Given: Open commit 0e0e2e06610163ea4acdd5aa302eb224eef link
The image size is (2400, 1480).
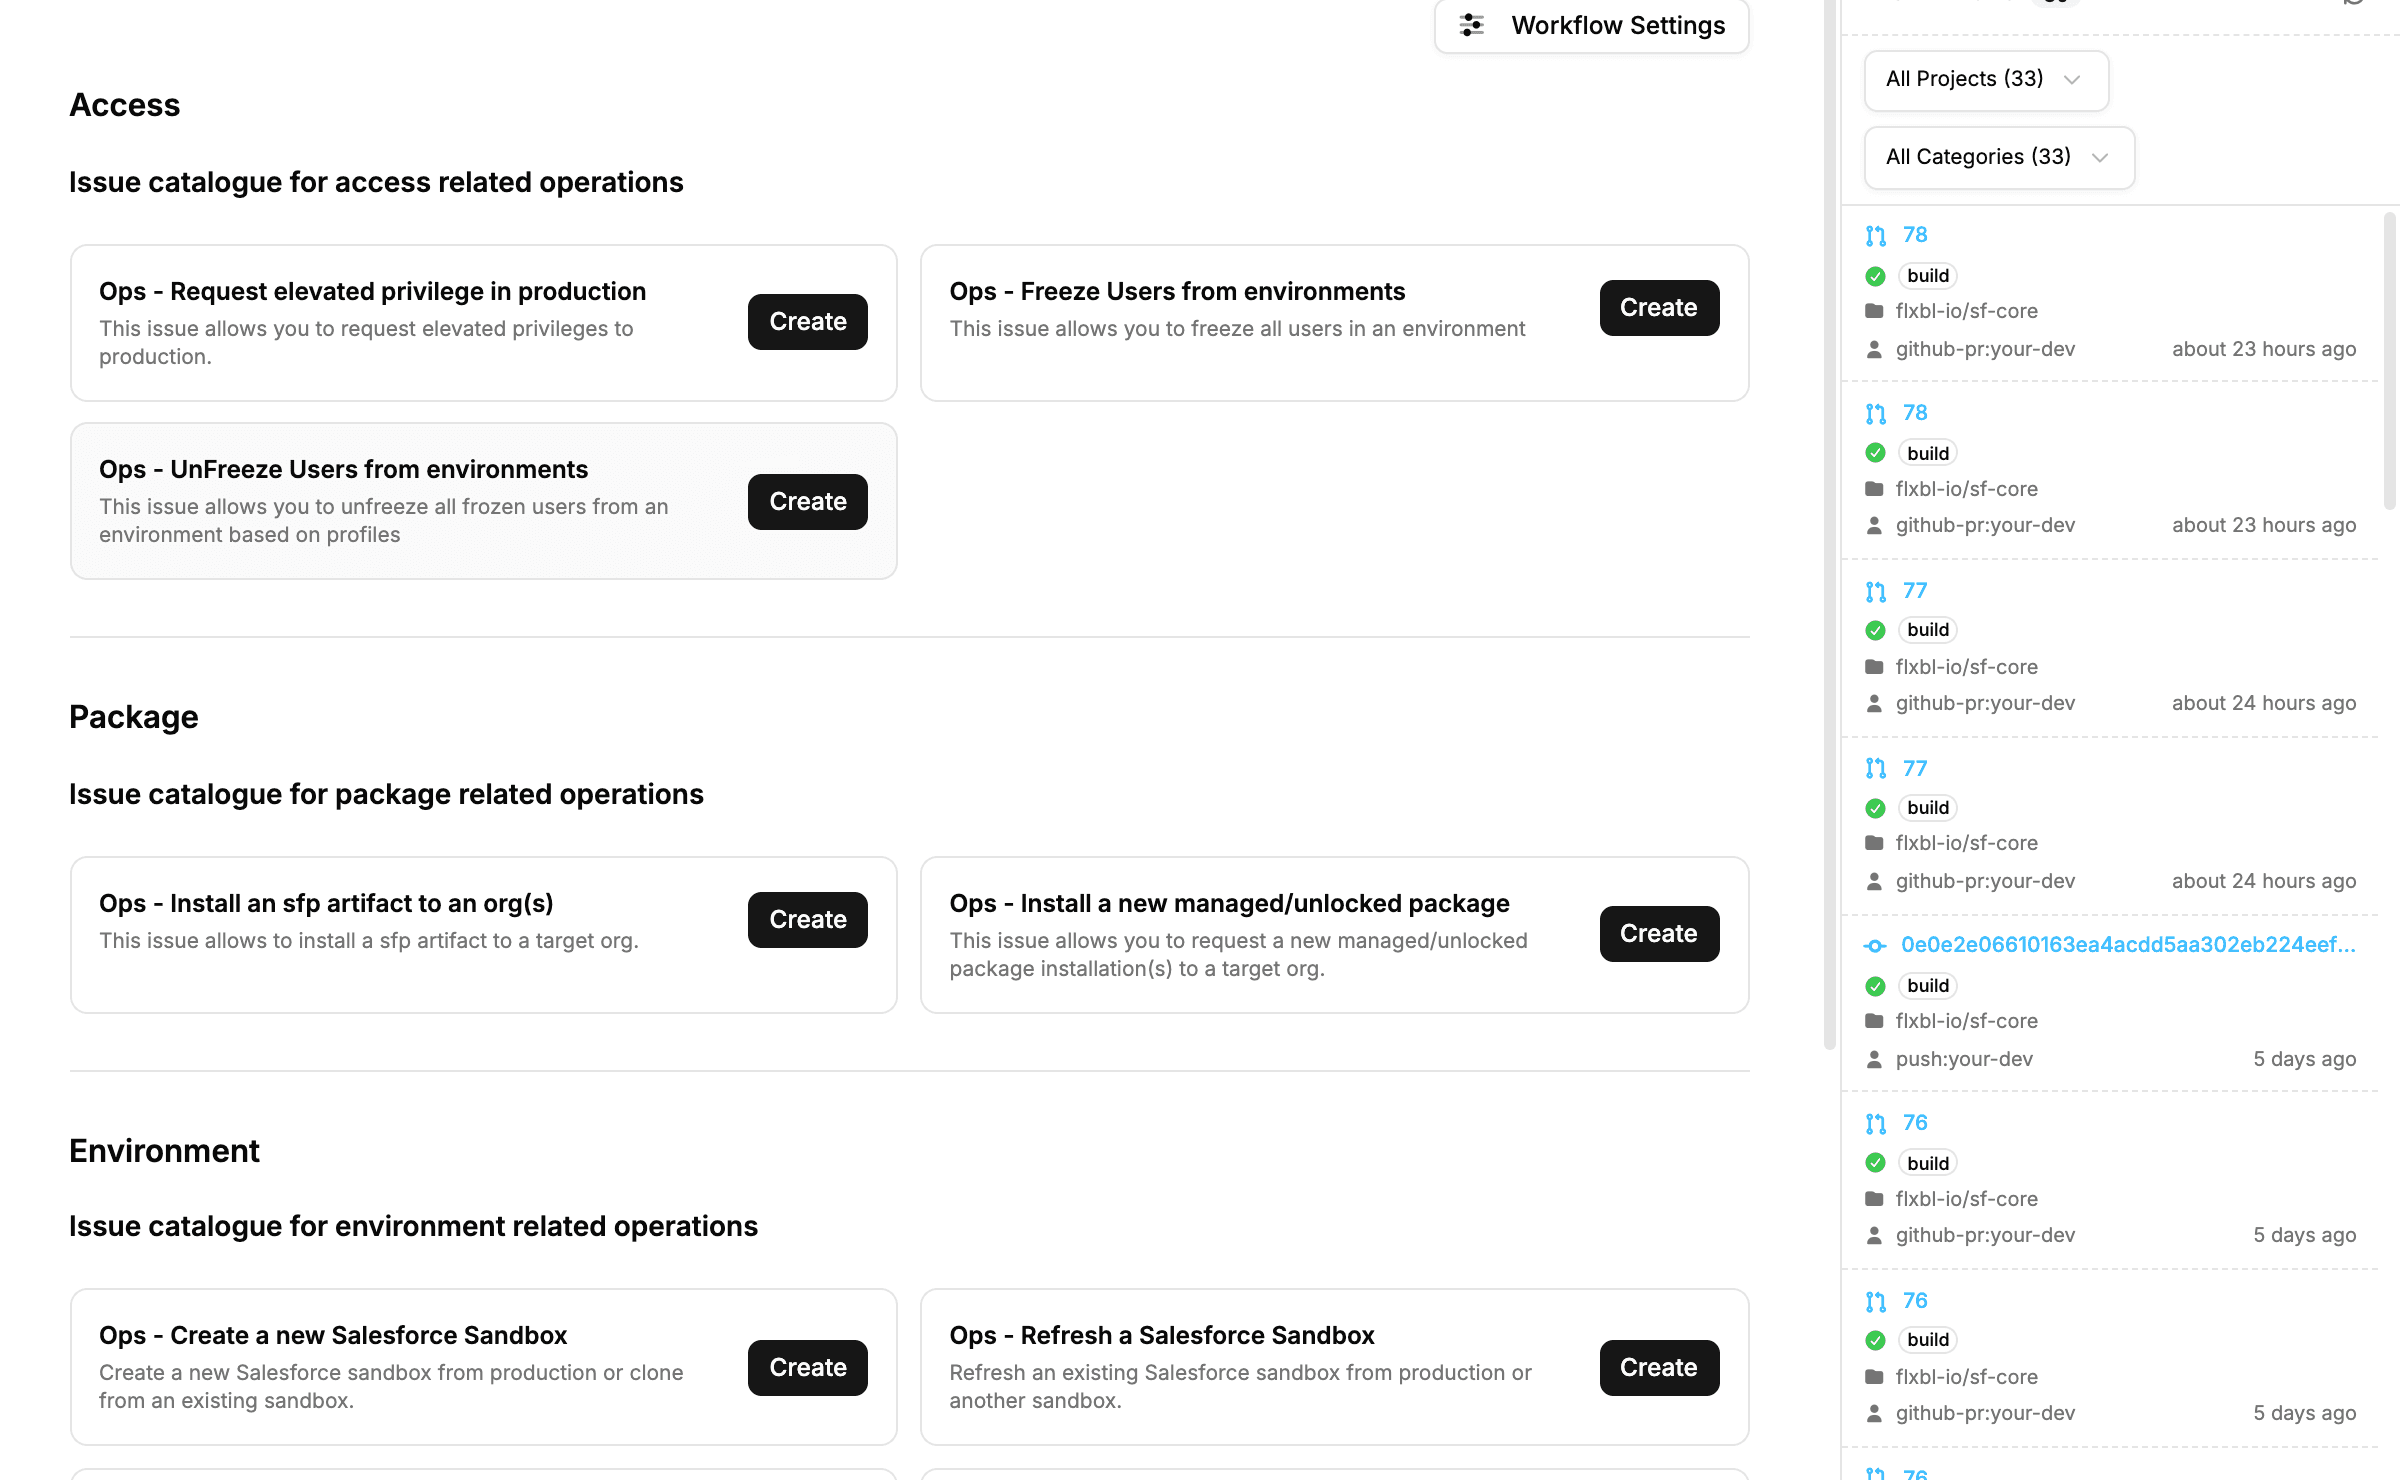Looking at the screenshot, I should (2128, 945).
